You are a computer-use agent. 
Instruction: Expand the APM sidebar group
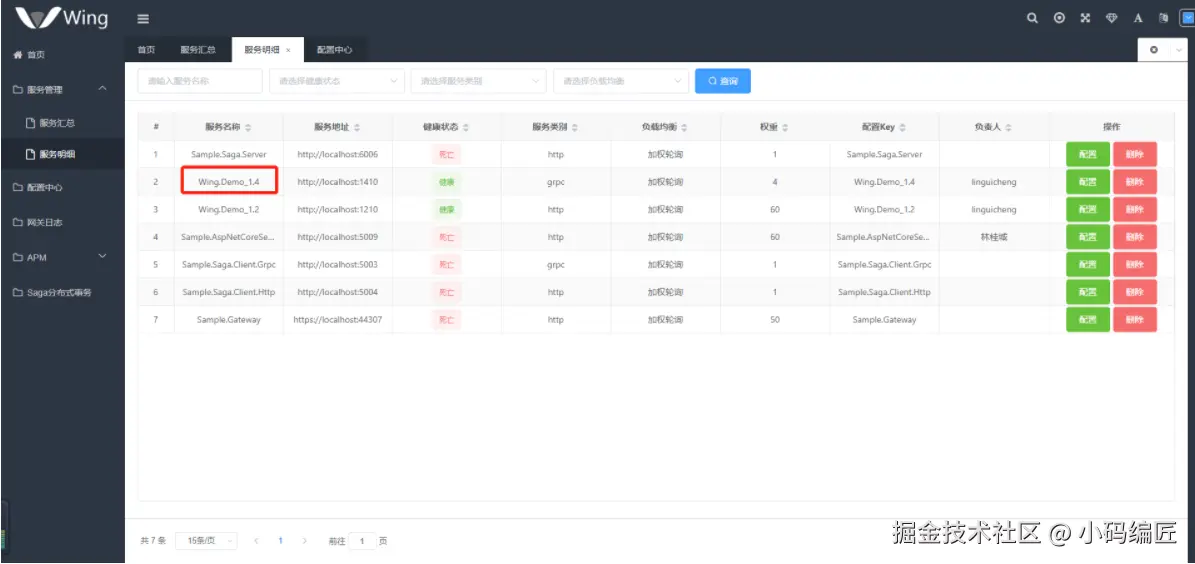click(x=103, y=257)
